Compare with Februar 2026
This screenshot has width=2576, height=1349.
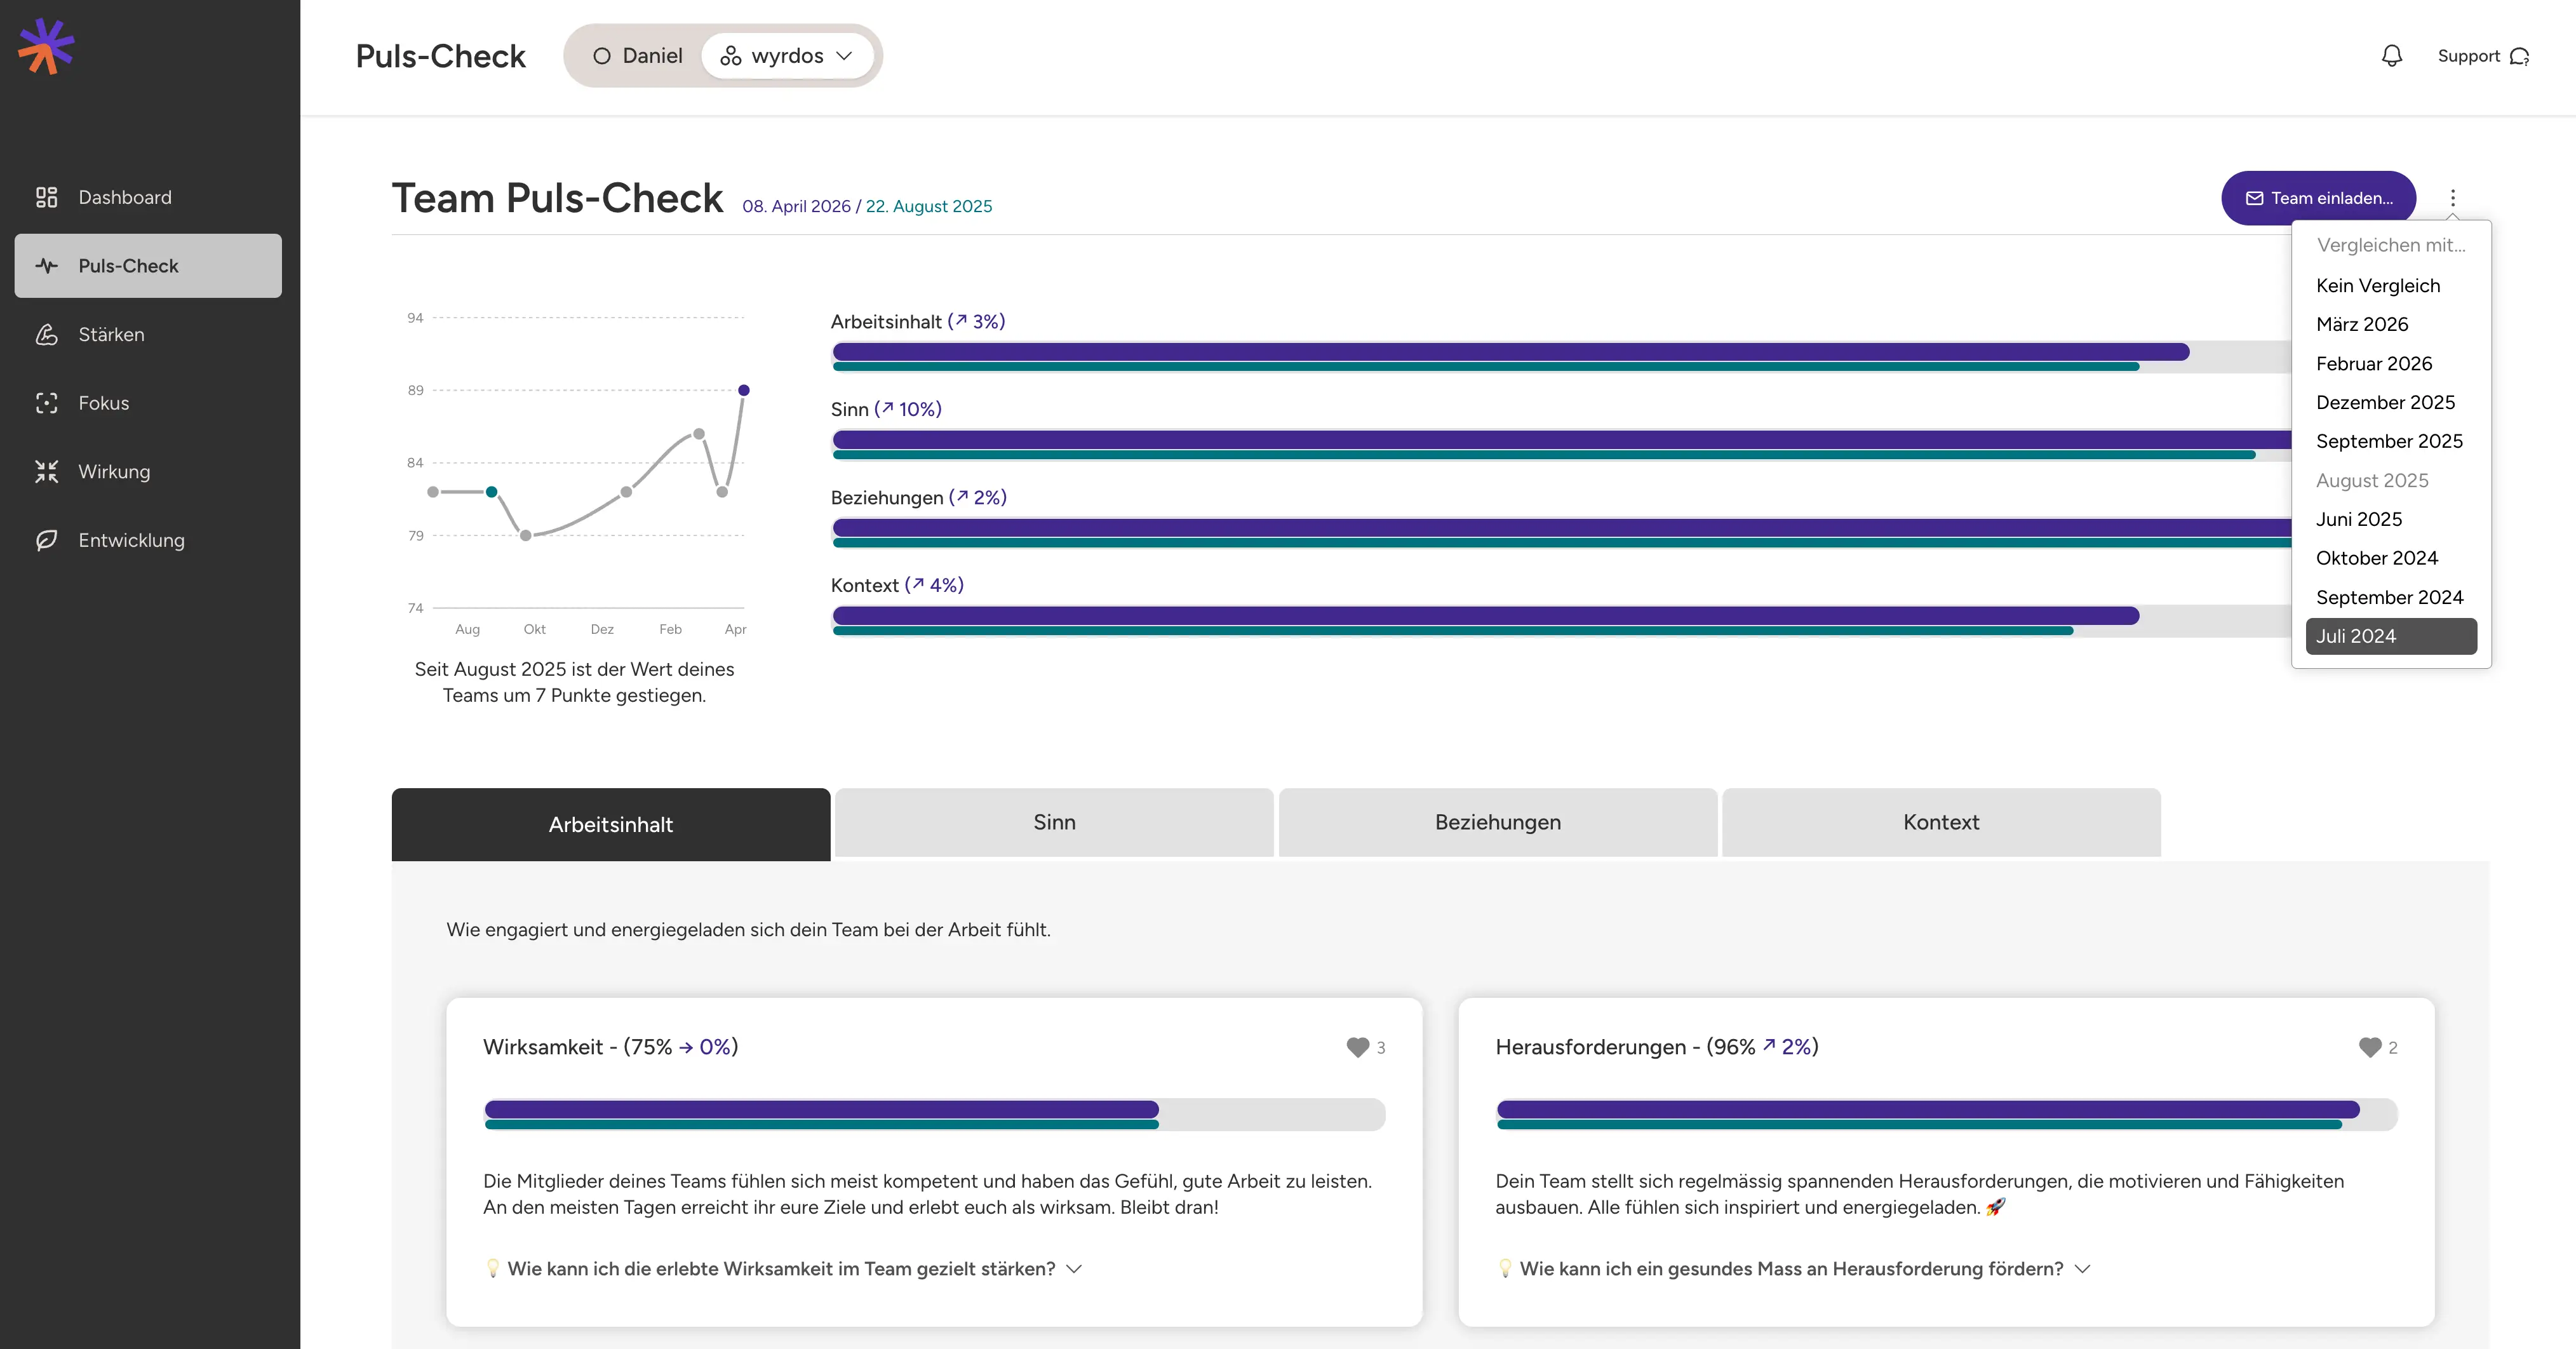pyautogui.click(x=2391, y=364)
